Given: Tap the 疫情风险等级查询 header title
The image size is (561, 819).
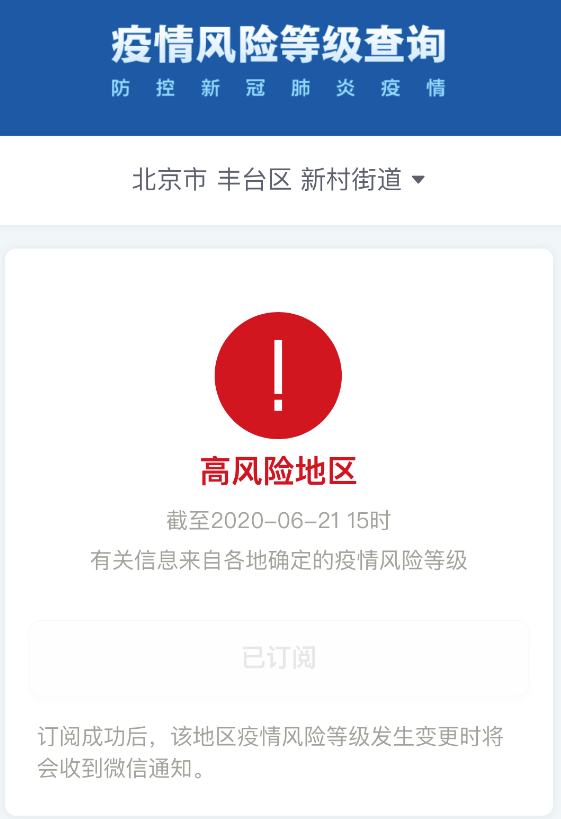Looking at the screenshot, I should (x=278, y=45).
